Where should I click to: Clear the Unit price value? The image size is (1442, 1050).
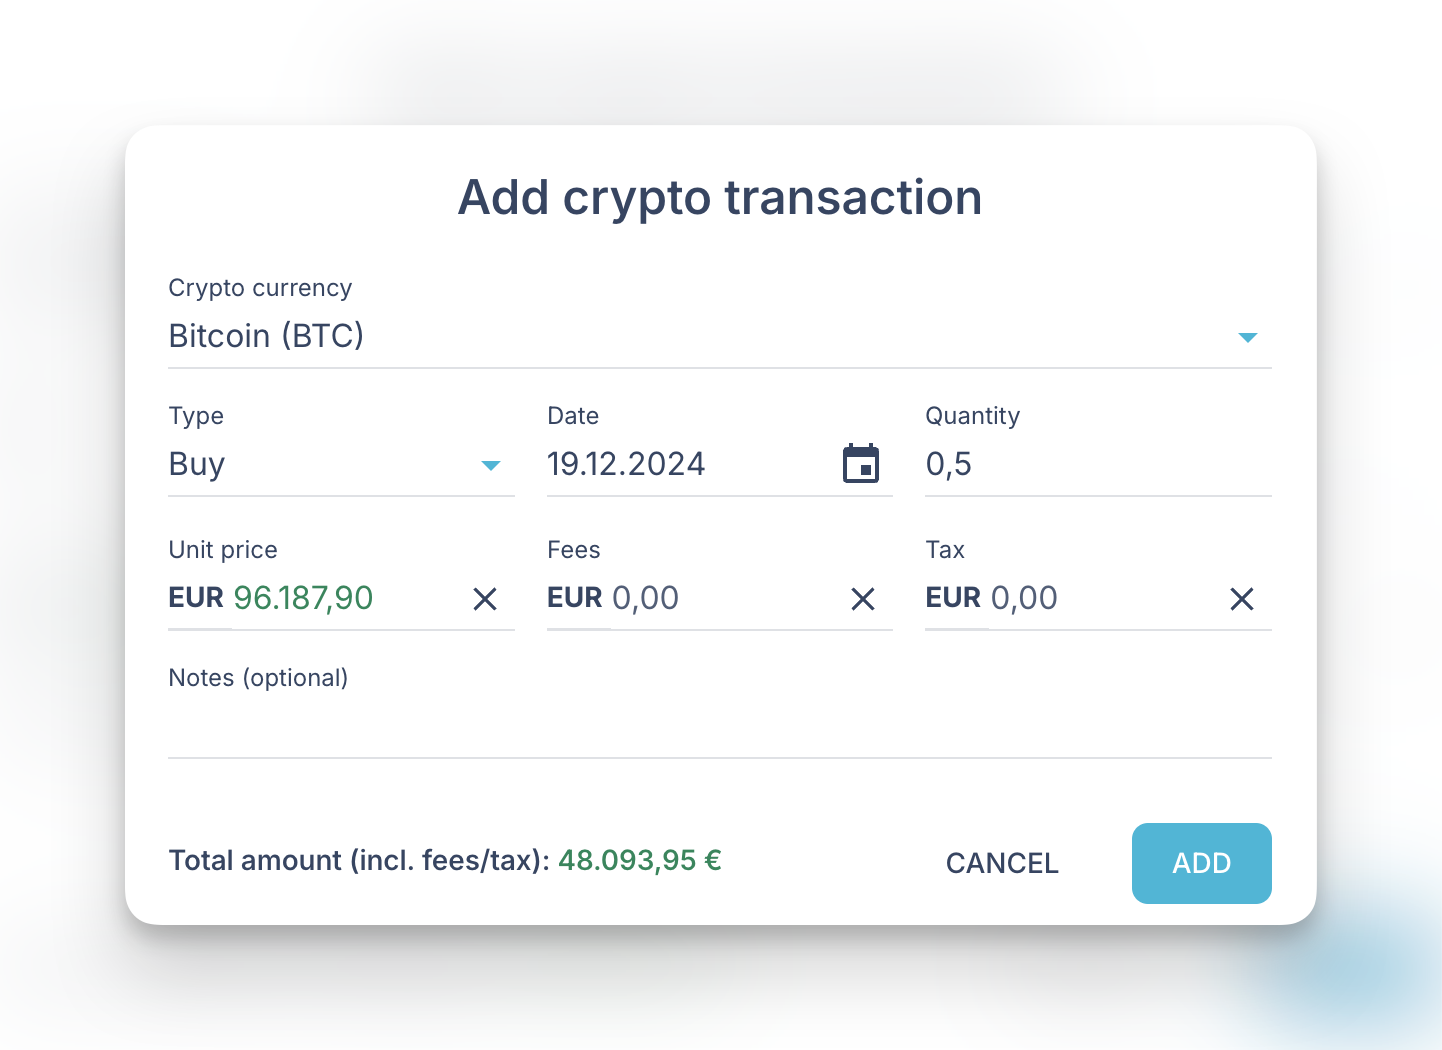click(485, 599)
